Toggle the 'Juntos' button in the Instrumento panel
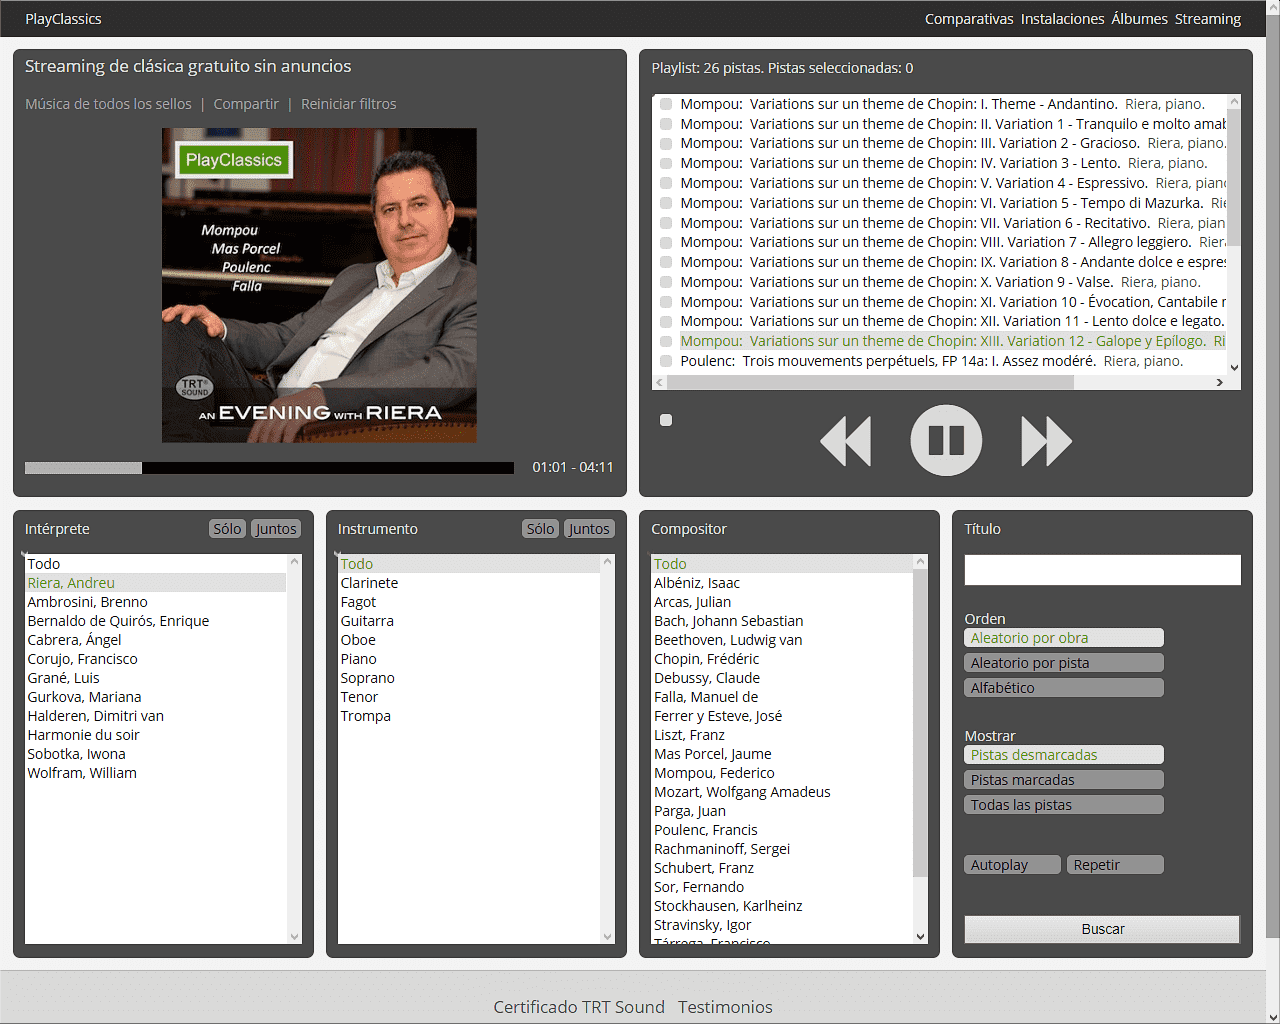Screen dimensions: 1280x1024 click(x=589, y=529)
